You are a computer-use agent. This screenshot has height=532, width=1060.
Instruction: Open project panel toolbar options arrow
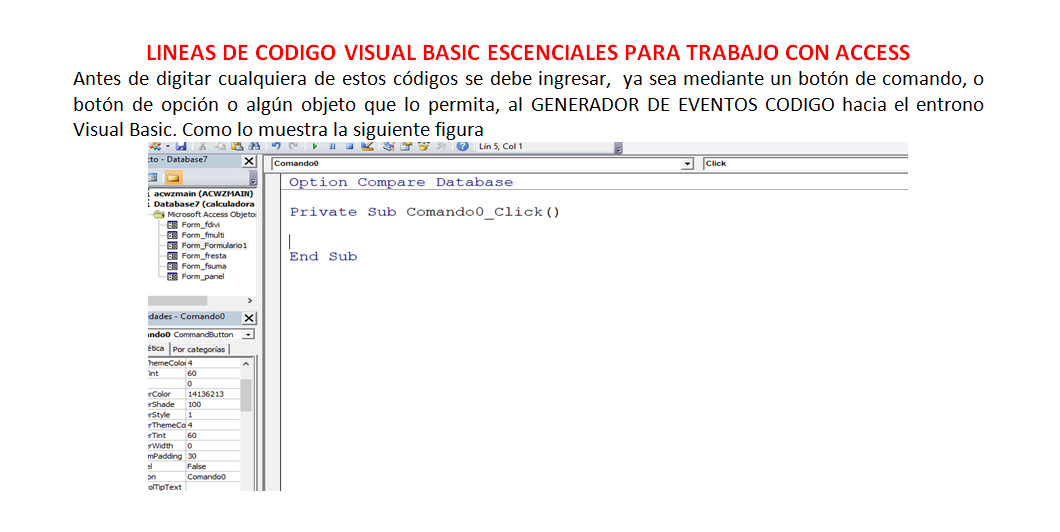(x=253, y=180)
